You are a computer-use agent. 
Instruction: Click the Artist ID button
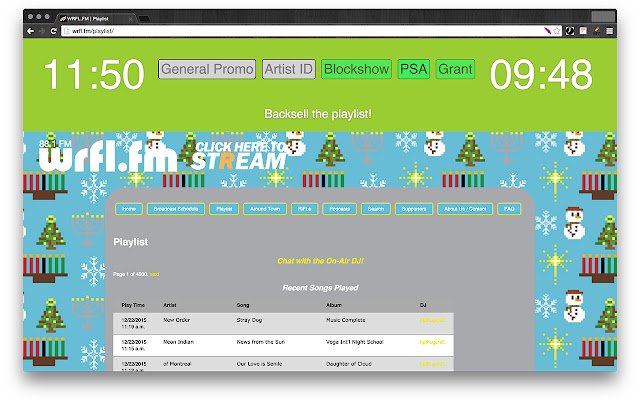[x=289, y=69]
